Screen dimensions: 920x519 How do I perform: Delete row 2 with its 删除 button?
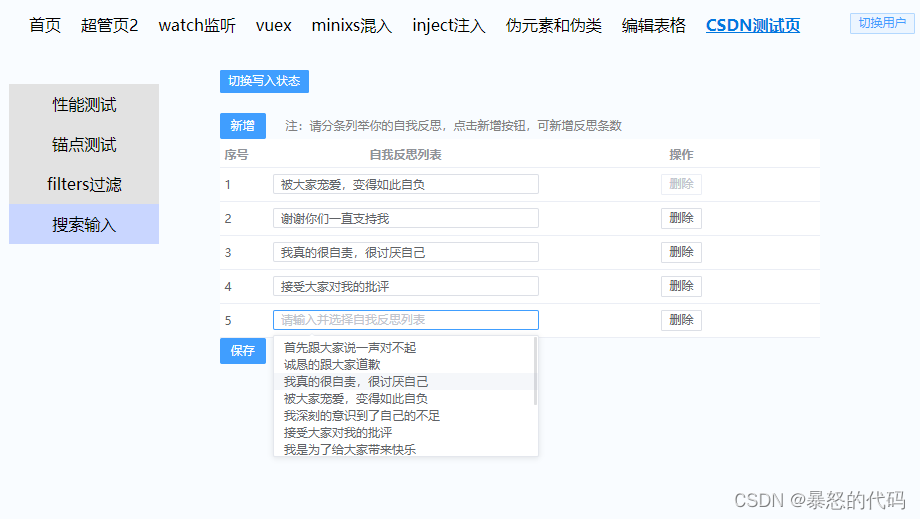tap(681, 218)
